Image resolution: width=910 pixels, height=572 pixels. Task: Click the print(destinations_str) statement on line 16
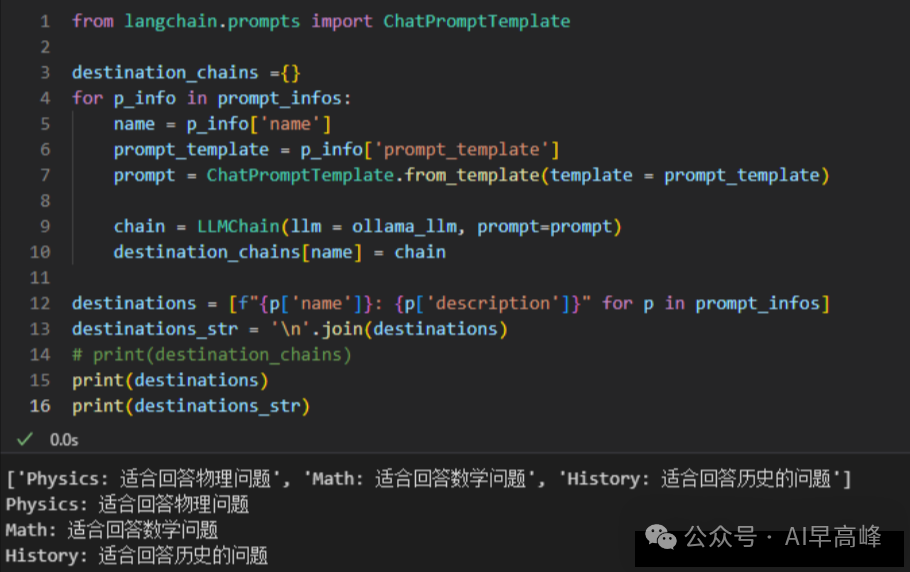[x=191, y=406]
